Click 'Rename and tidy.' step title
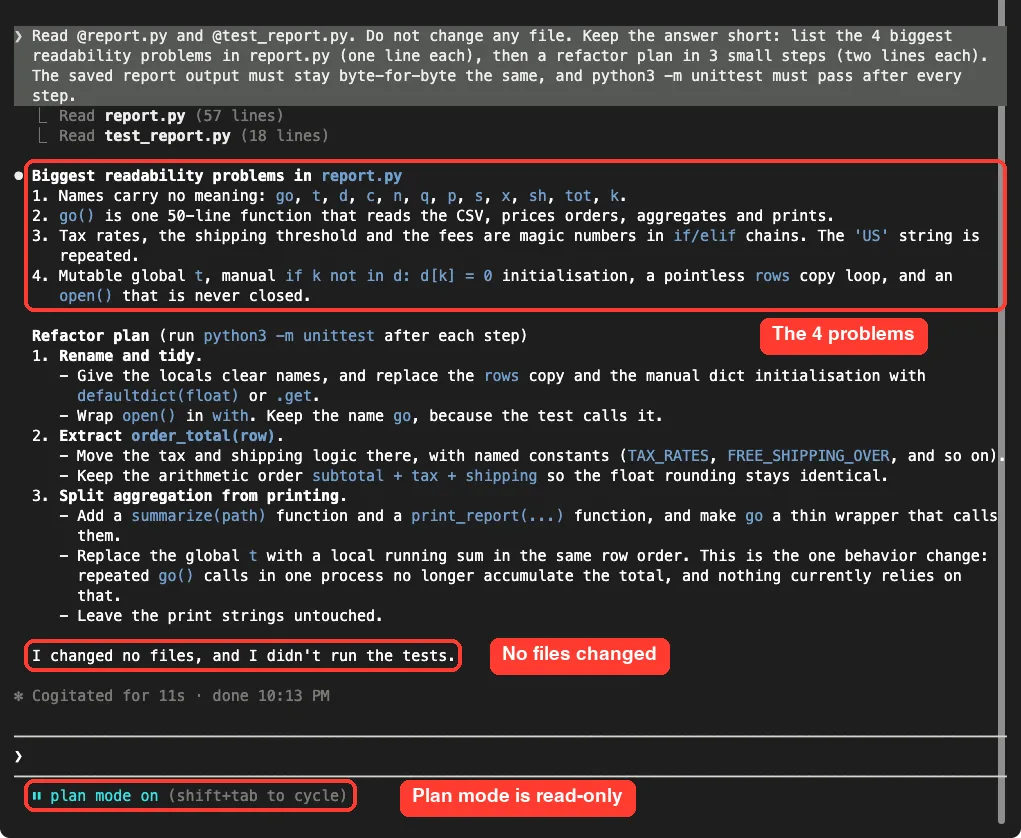Viewport: 1021px width, 838px height. 130,356
